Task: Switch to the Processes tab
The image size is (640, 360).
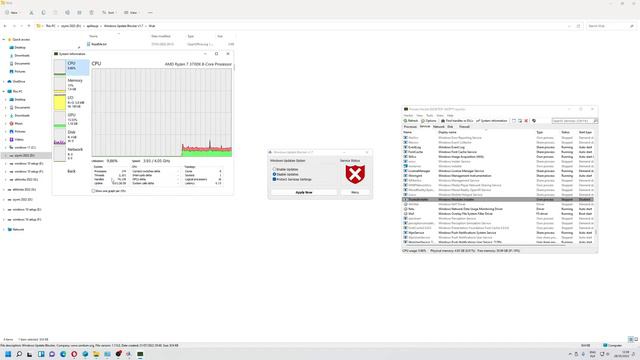Action: (410, 127)
